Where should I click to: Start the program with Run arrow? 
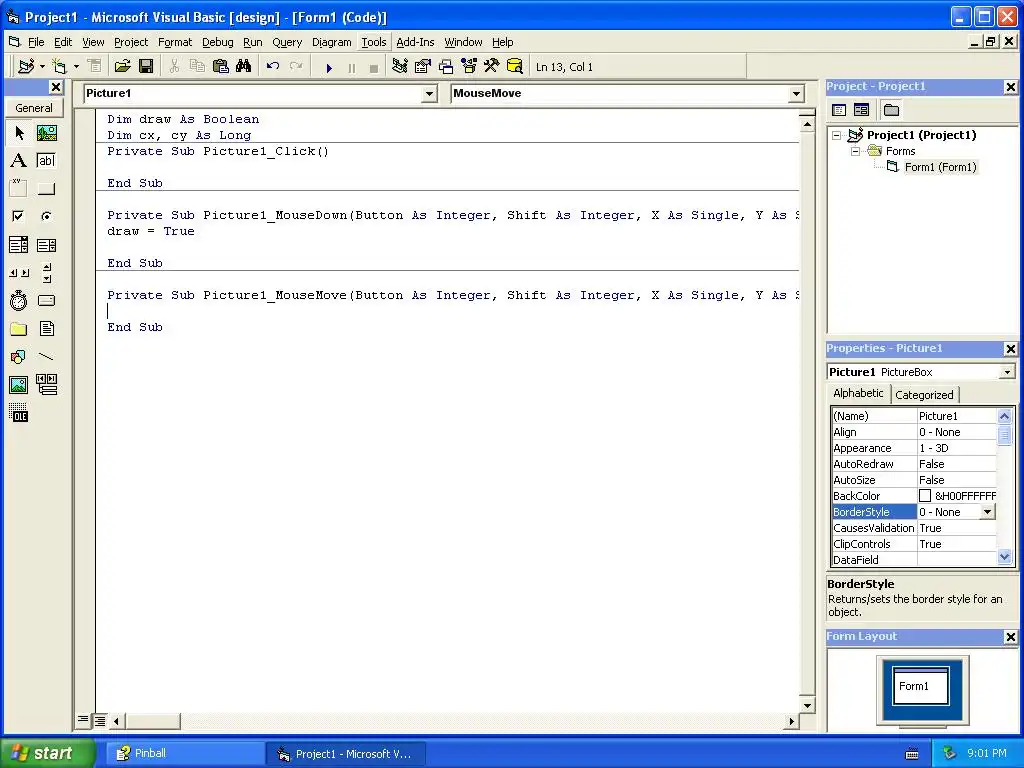[x=329, y=67]
